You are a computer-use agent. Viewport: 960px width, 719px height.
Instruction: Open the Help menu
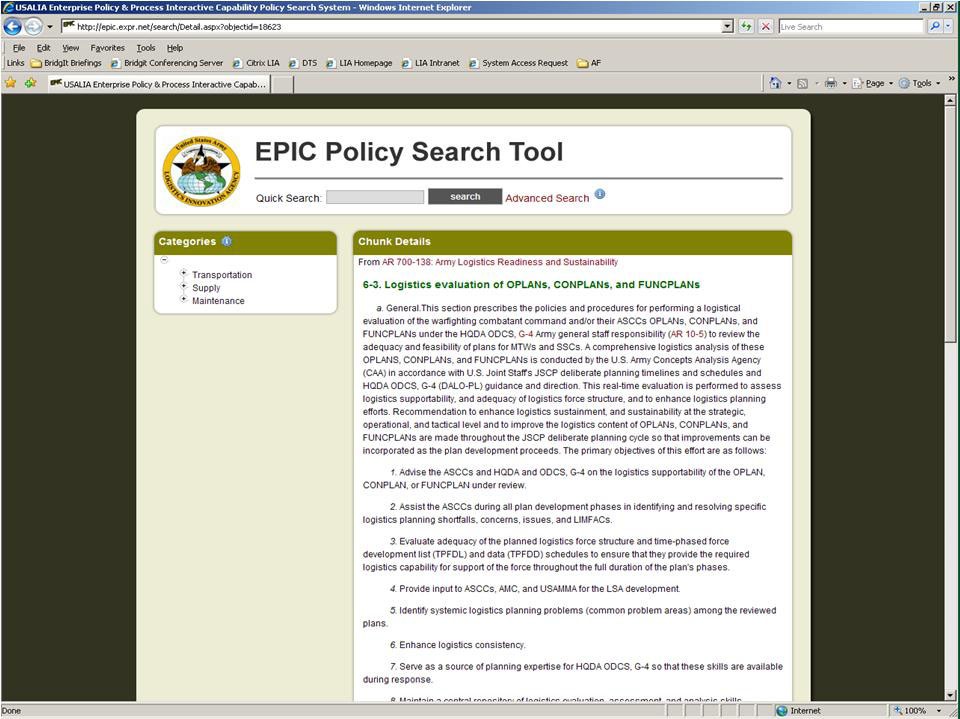(174, 48)
